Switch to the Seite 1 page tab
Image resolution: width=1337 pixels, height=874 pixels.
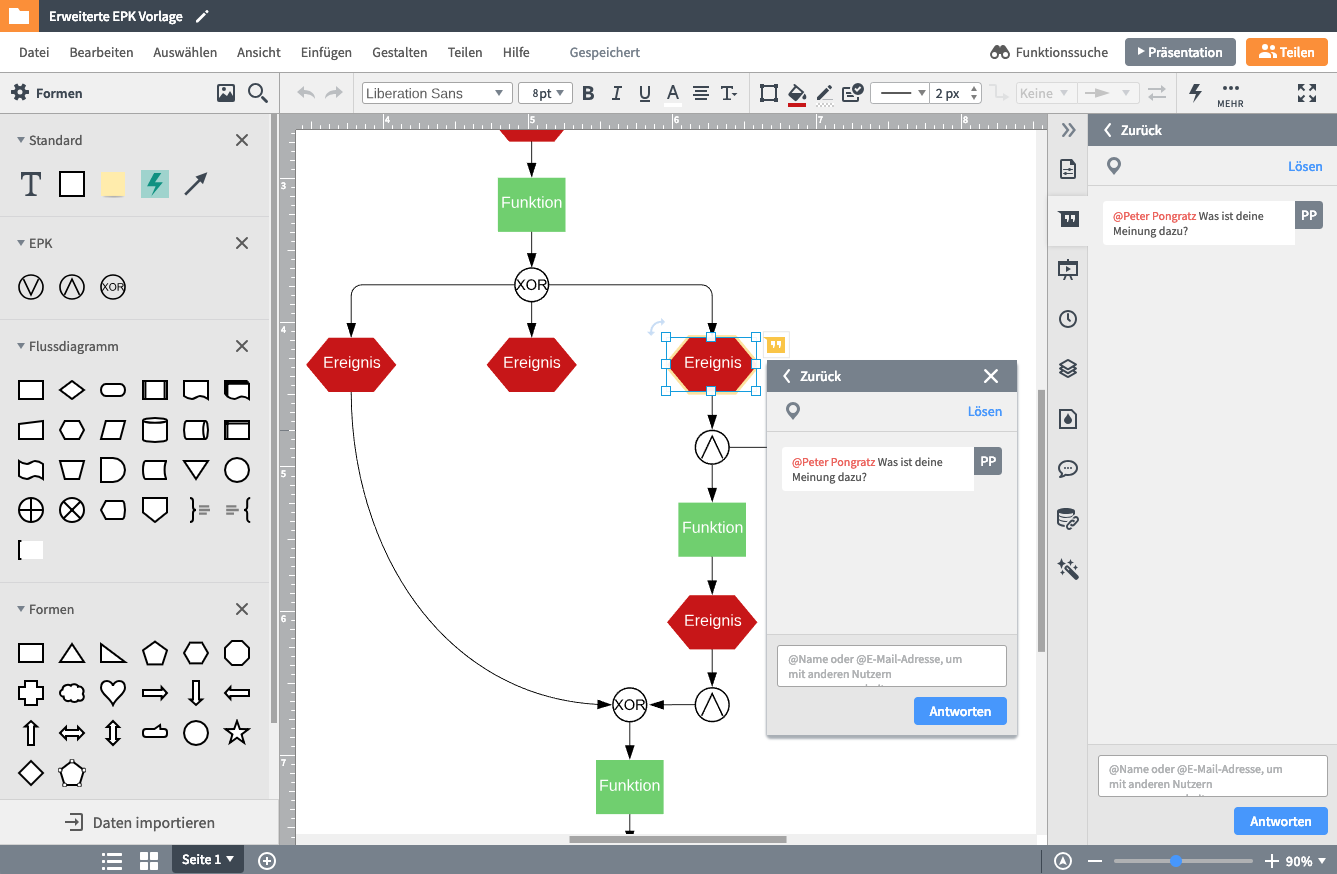tap(207, 859)
